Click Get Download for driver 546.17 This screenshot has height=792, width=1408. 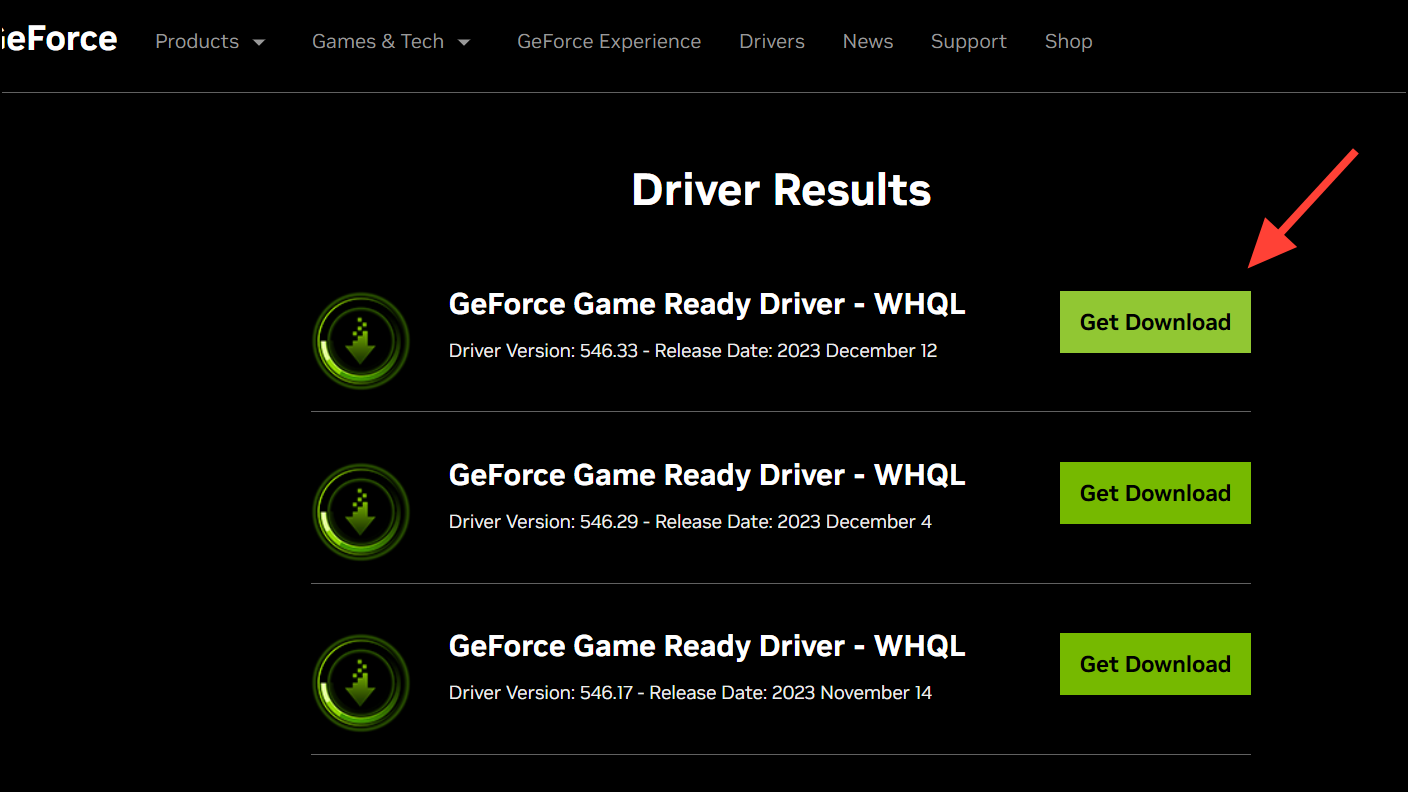tap(1155, 664)
